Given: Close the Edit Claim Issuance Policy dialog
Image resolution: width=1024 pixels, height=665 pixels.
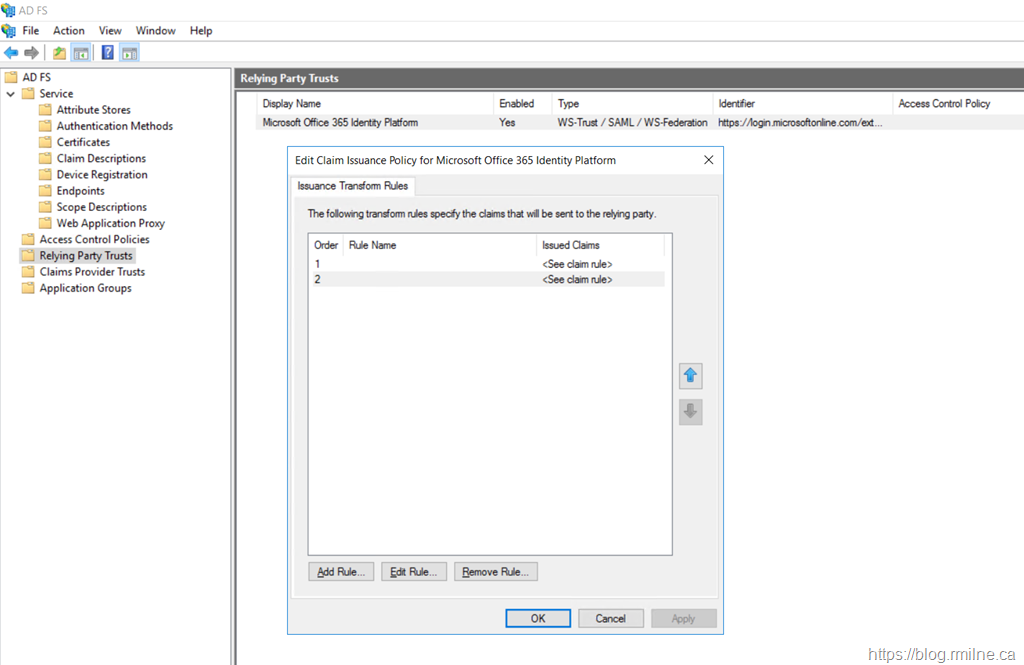Looking at the screenshot, I should [708, 160].
